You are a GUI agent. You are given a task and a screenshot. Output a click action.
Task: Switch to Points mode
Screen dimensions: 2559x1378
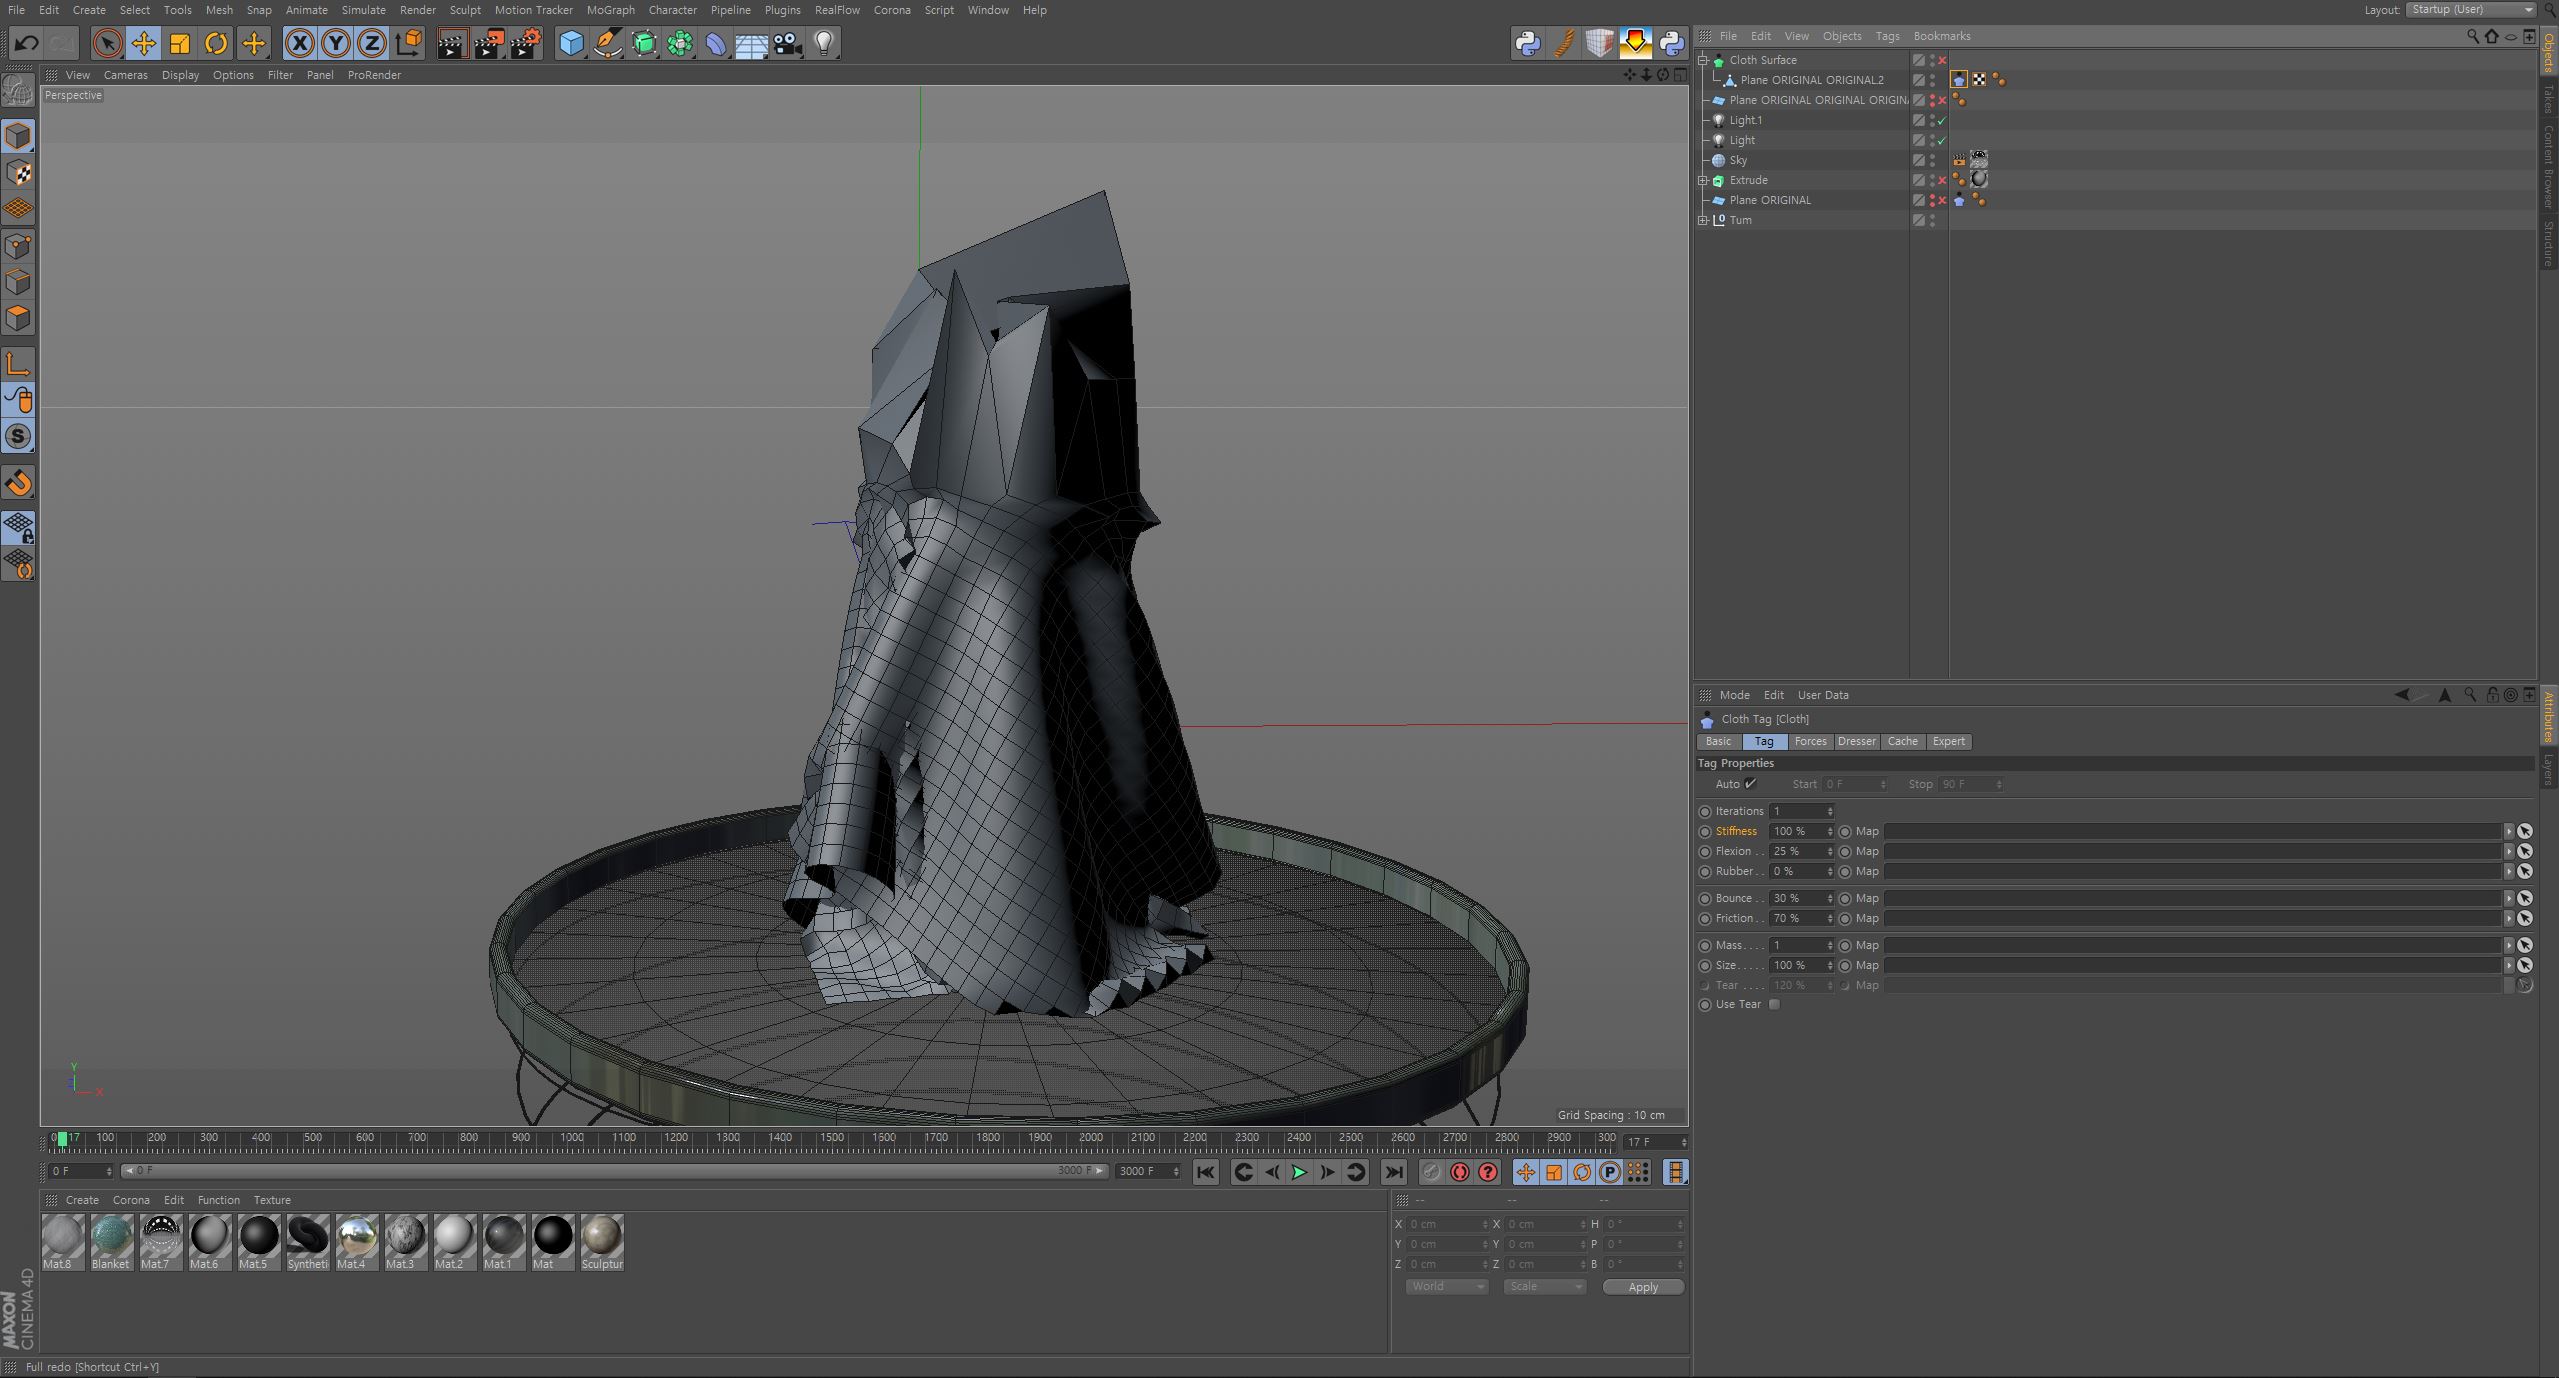click(19, 246)
